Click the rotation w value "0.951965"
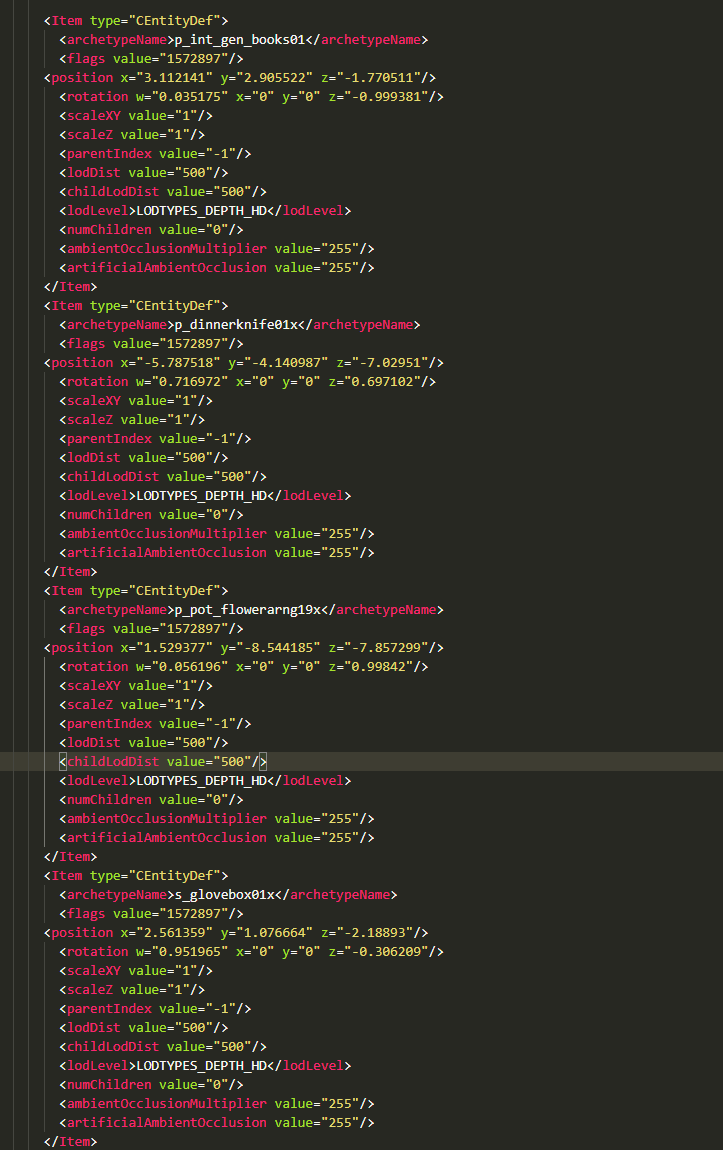 [x=190, y=951]
